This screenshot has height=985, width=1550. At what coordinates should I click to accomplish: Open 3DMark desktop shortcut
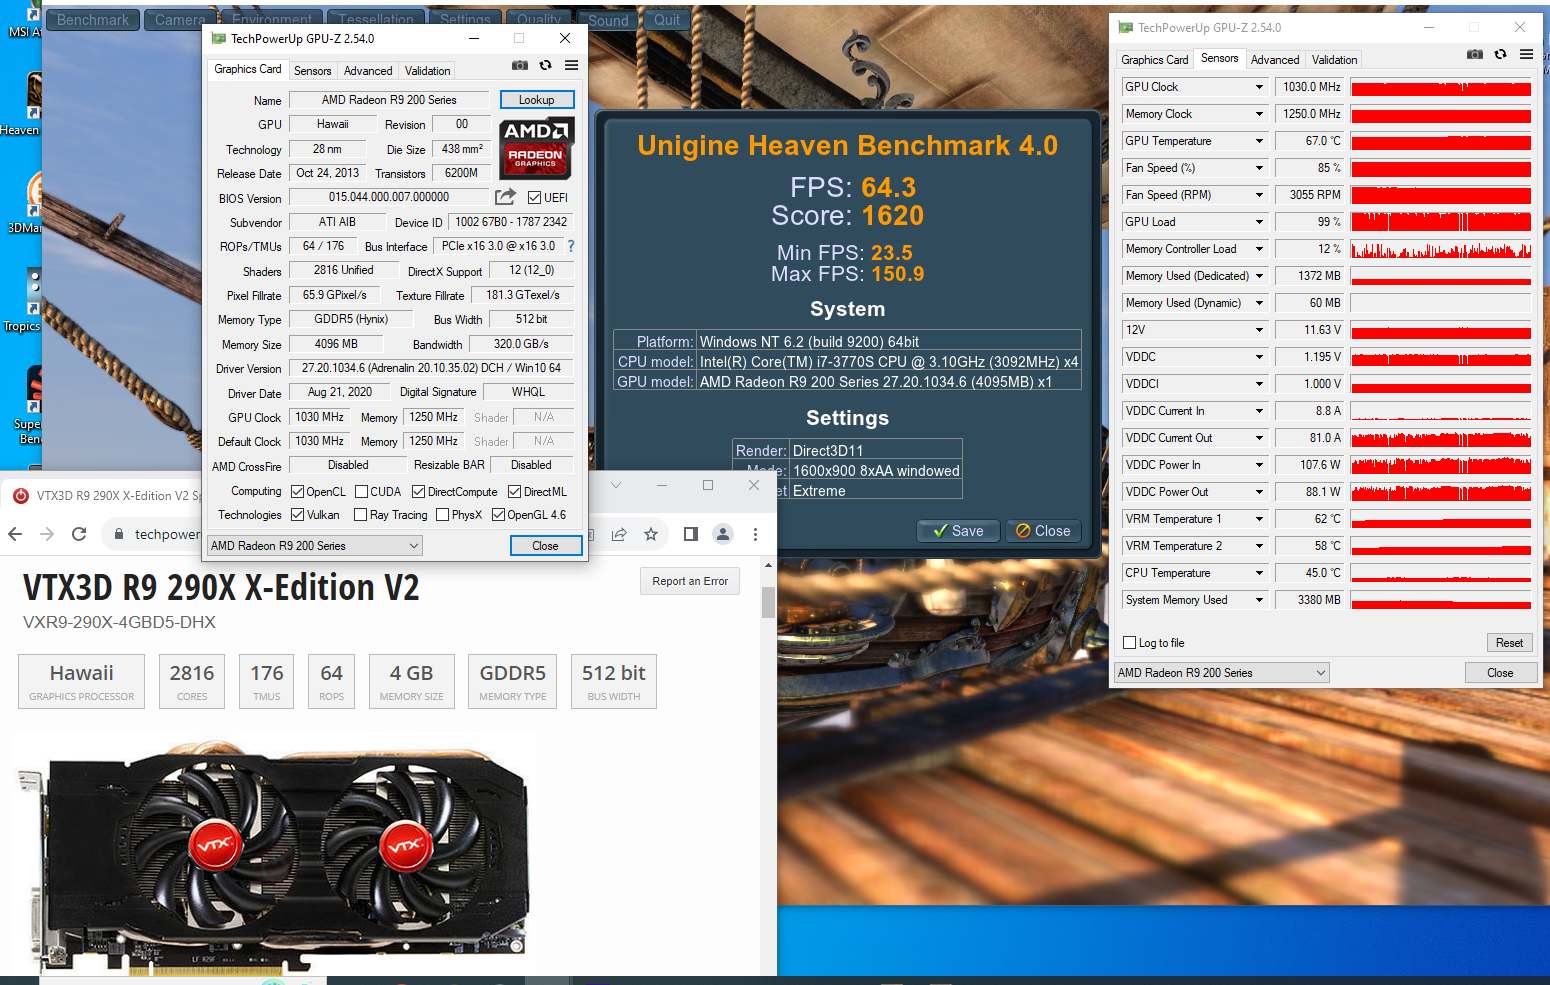click(24, 203)
